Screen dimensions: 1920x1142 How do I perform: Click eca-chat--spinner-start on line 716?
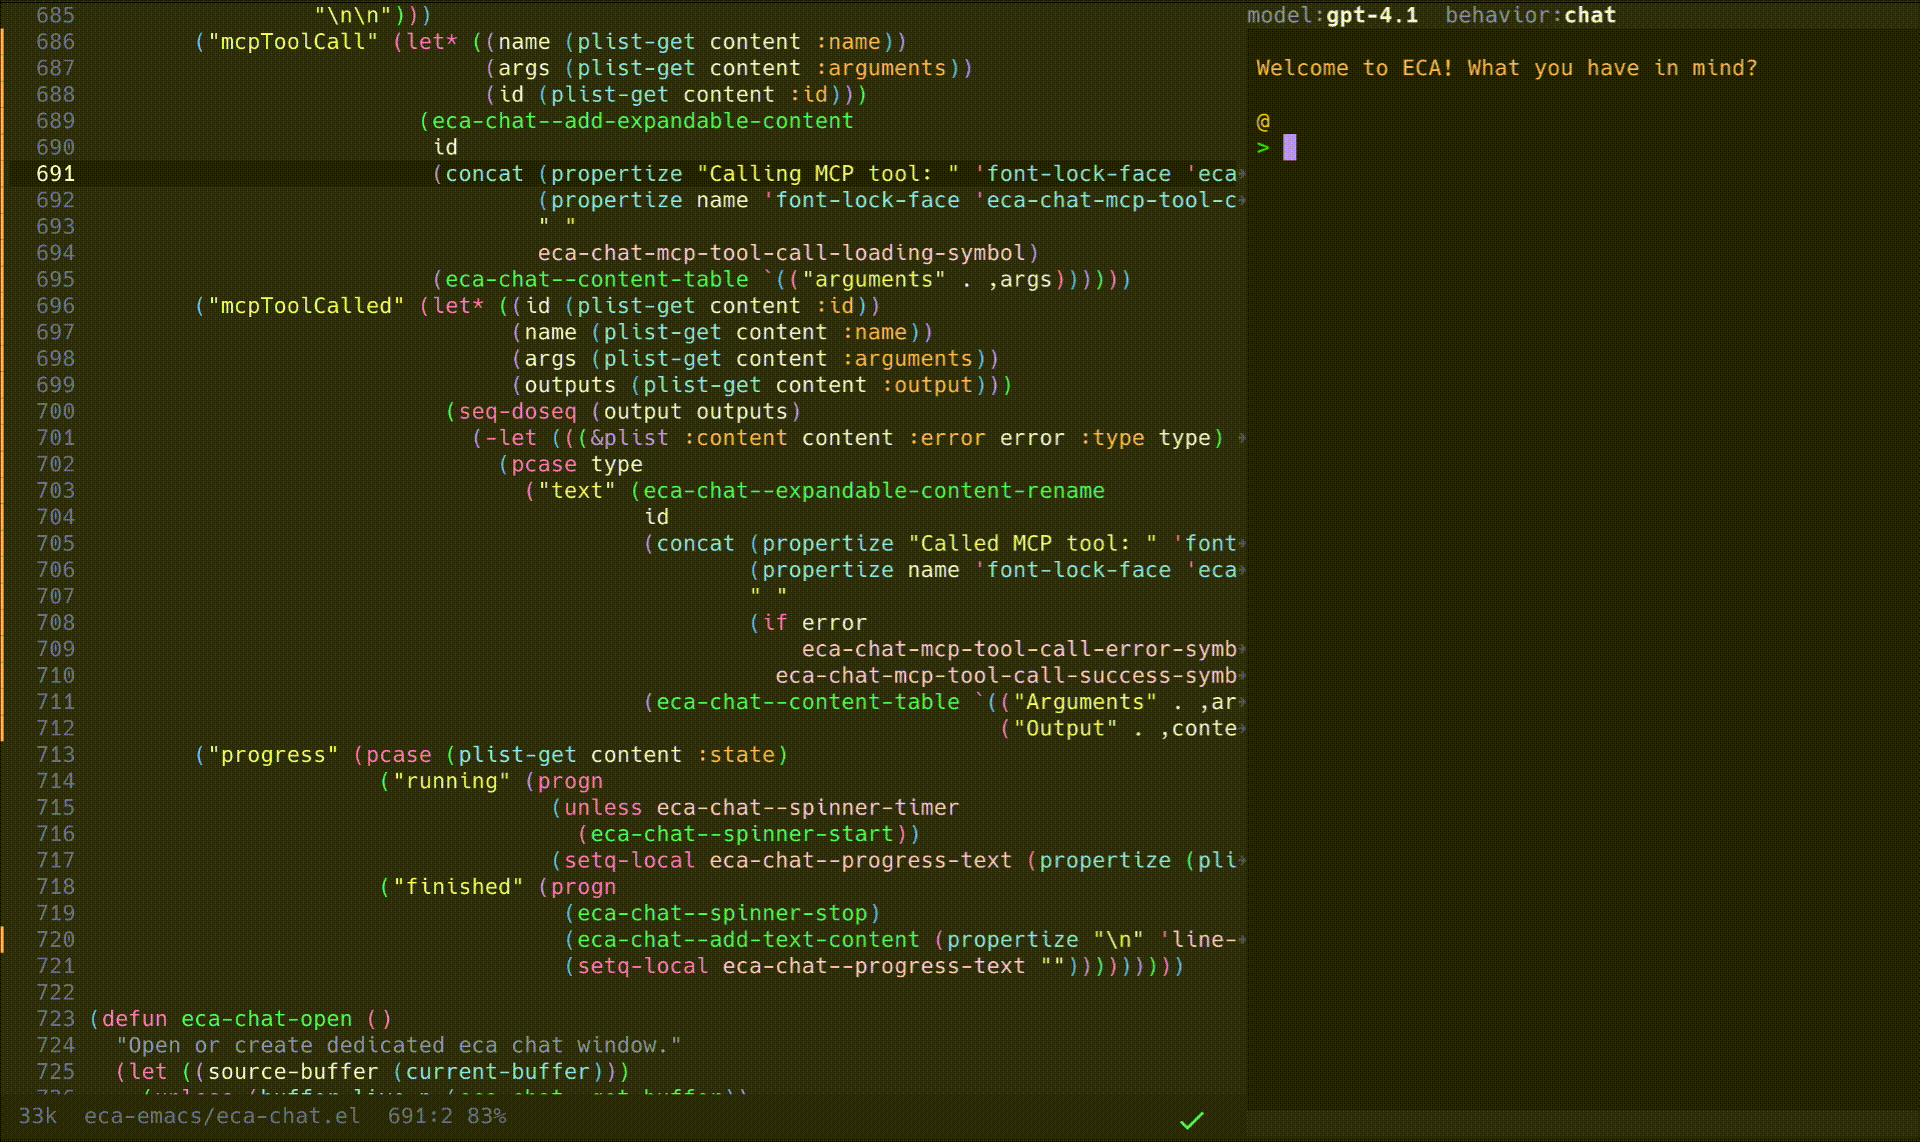[742, 834]
